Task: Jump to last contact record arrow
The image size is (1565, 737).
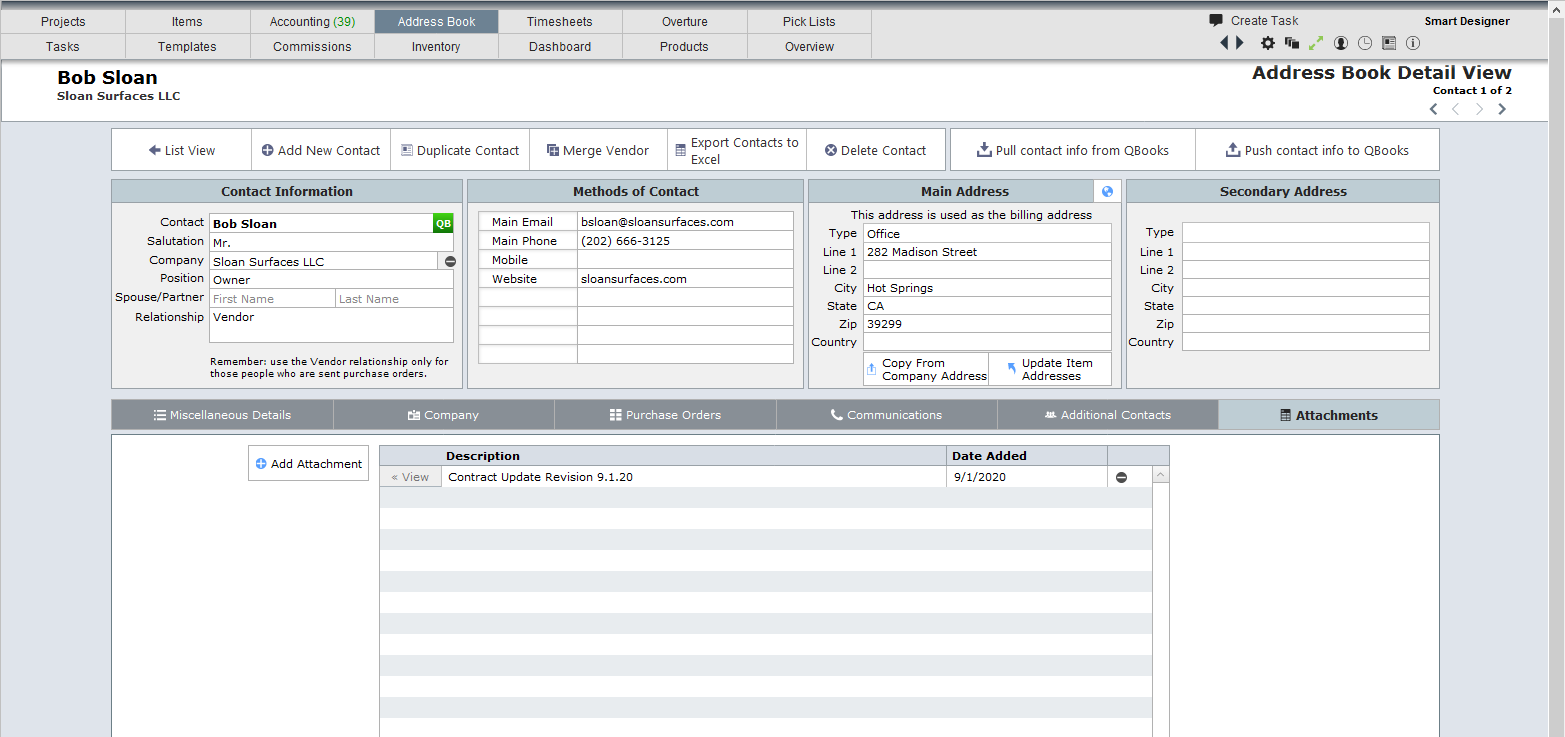Action: (1502, 109)
